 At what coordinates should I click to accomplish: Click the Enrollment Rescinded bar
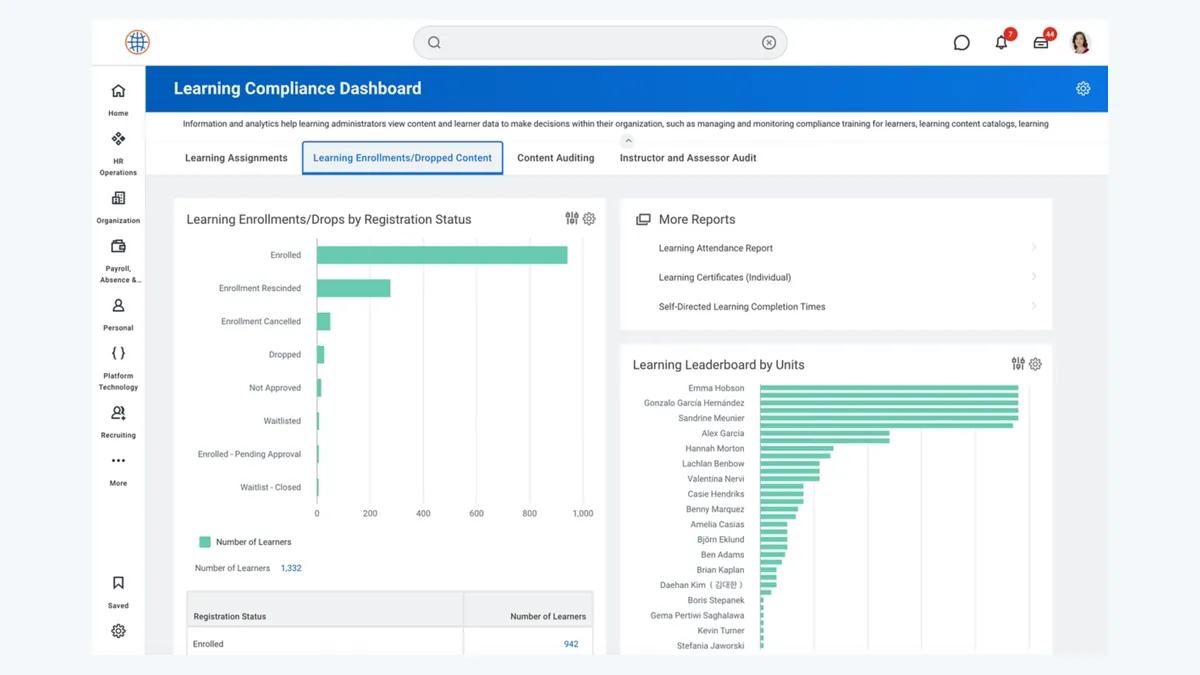[x=353, y=288]
